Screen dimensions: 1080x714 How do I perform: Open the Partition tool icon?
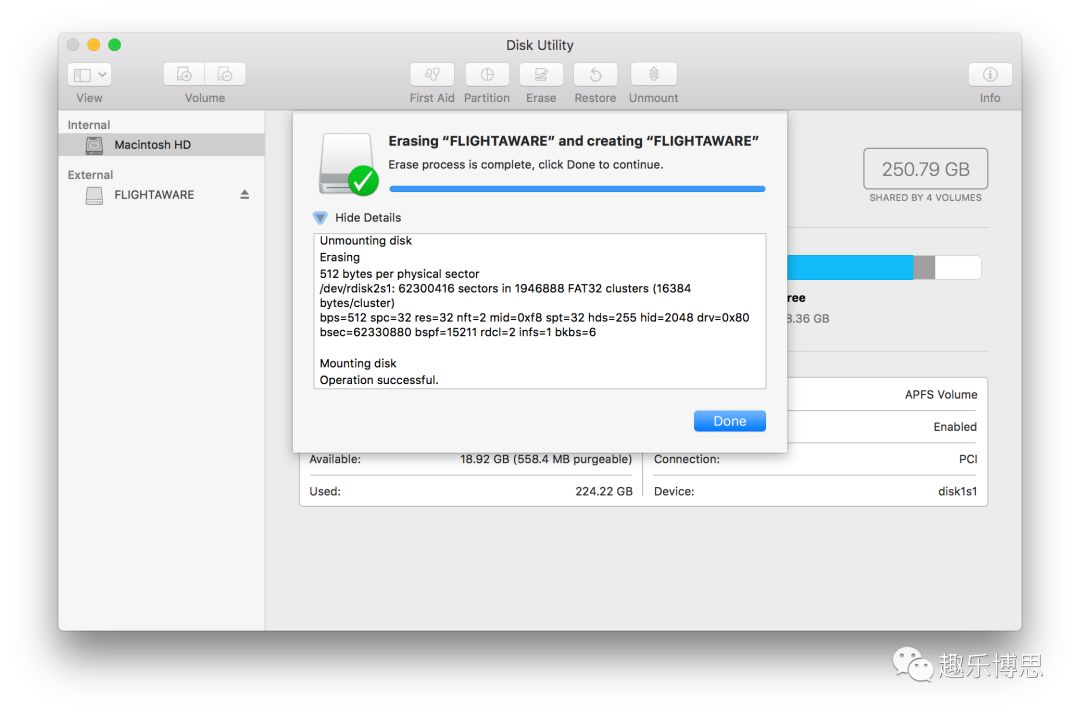click(x=487, y=74)
